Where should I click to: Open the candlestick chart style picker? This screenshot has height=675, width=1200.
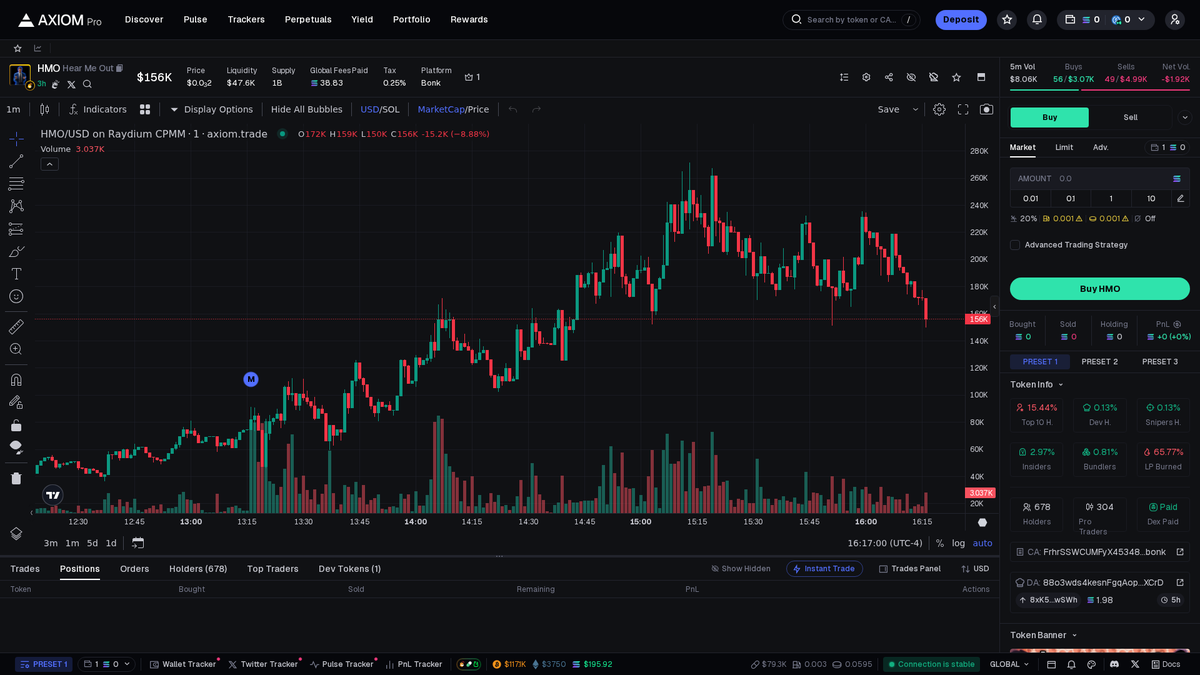(x=44, y=109)
